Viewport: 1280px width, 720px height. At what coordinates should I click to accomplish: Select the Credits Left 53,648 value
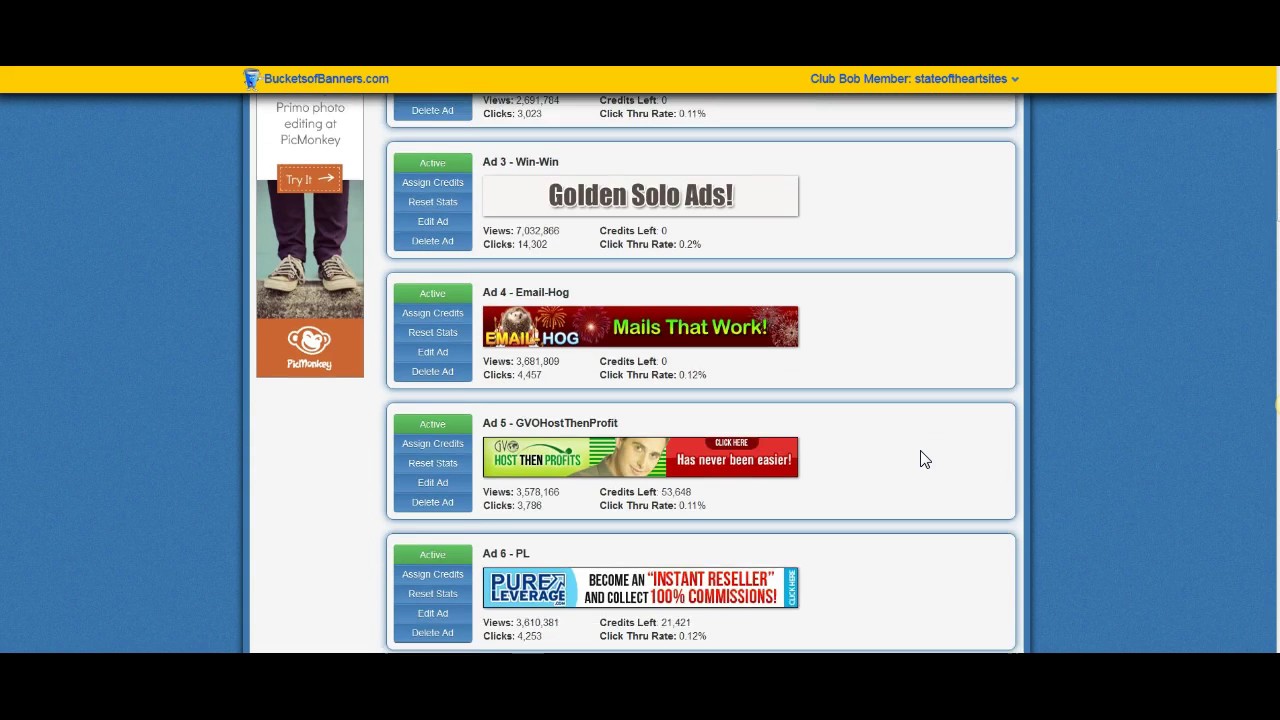coord(676,492)
